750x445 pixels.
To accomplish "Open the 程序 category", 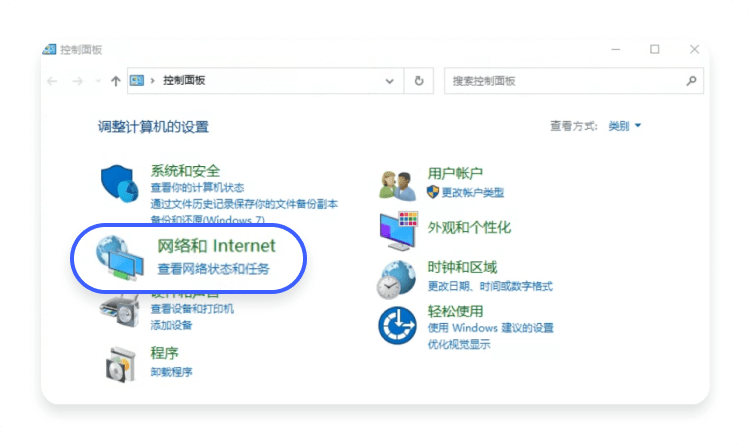I will 165,353.
